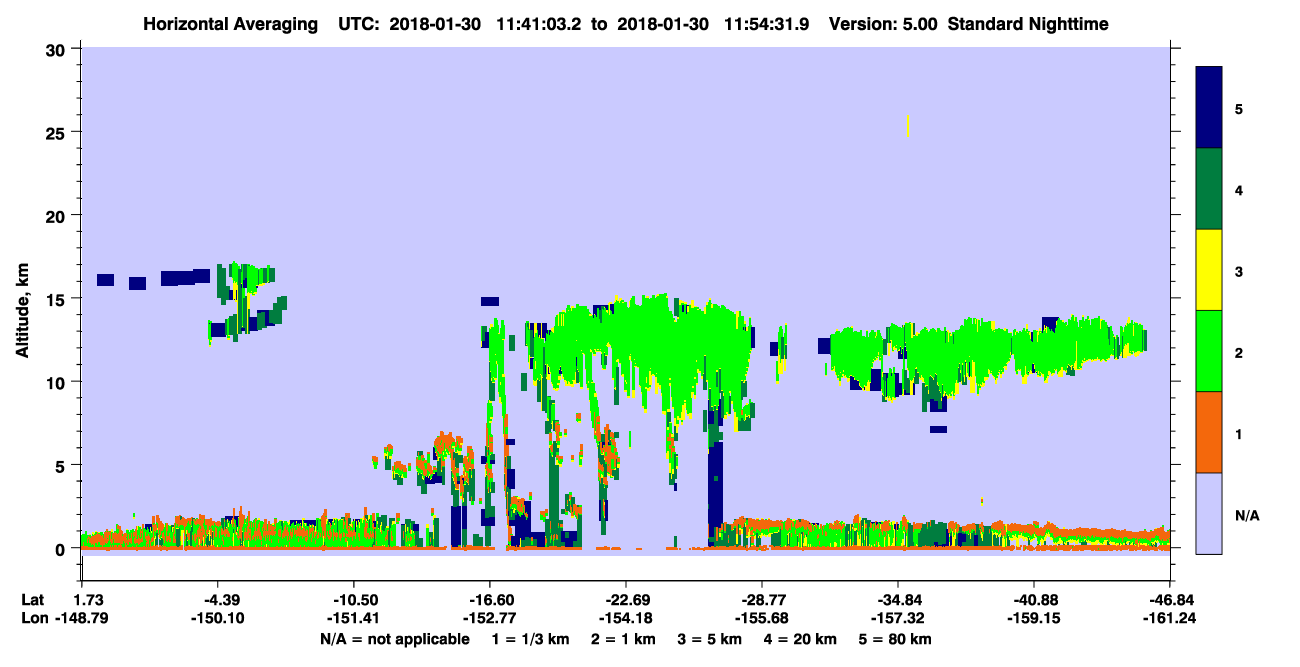Click longitude value -159.15
The width and height of the screenshot is (1300, 667).
point(1033,618)
